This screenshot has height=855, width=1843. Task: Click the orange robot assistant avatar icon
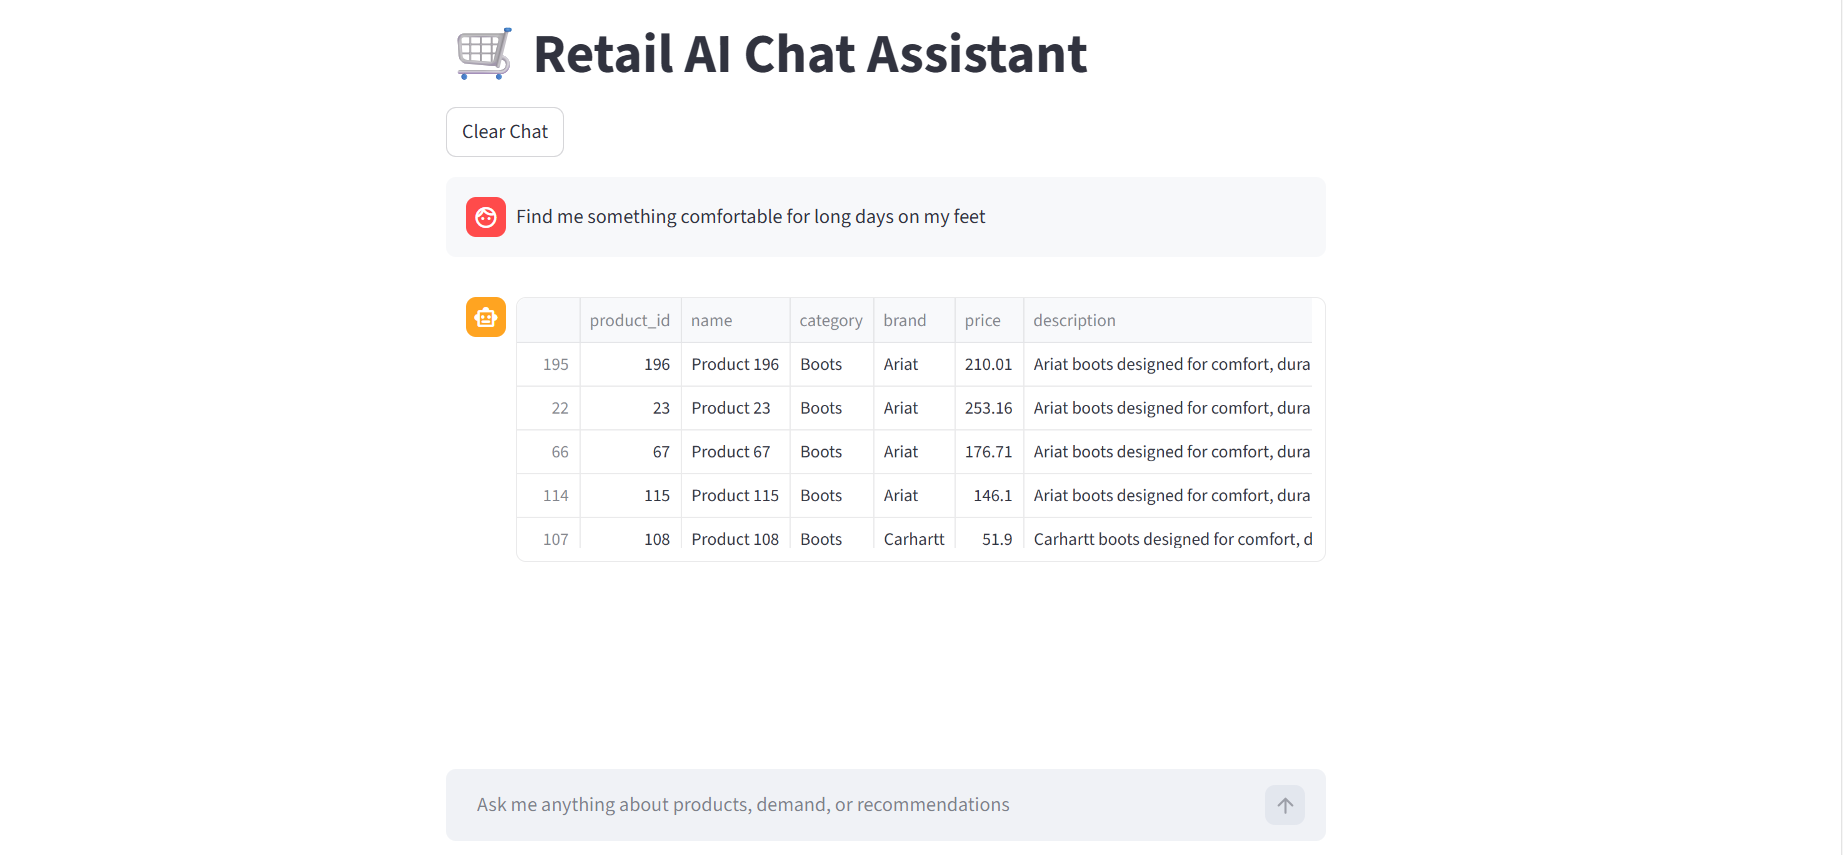486,317
